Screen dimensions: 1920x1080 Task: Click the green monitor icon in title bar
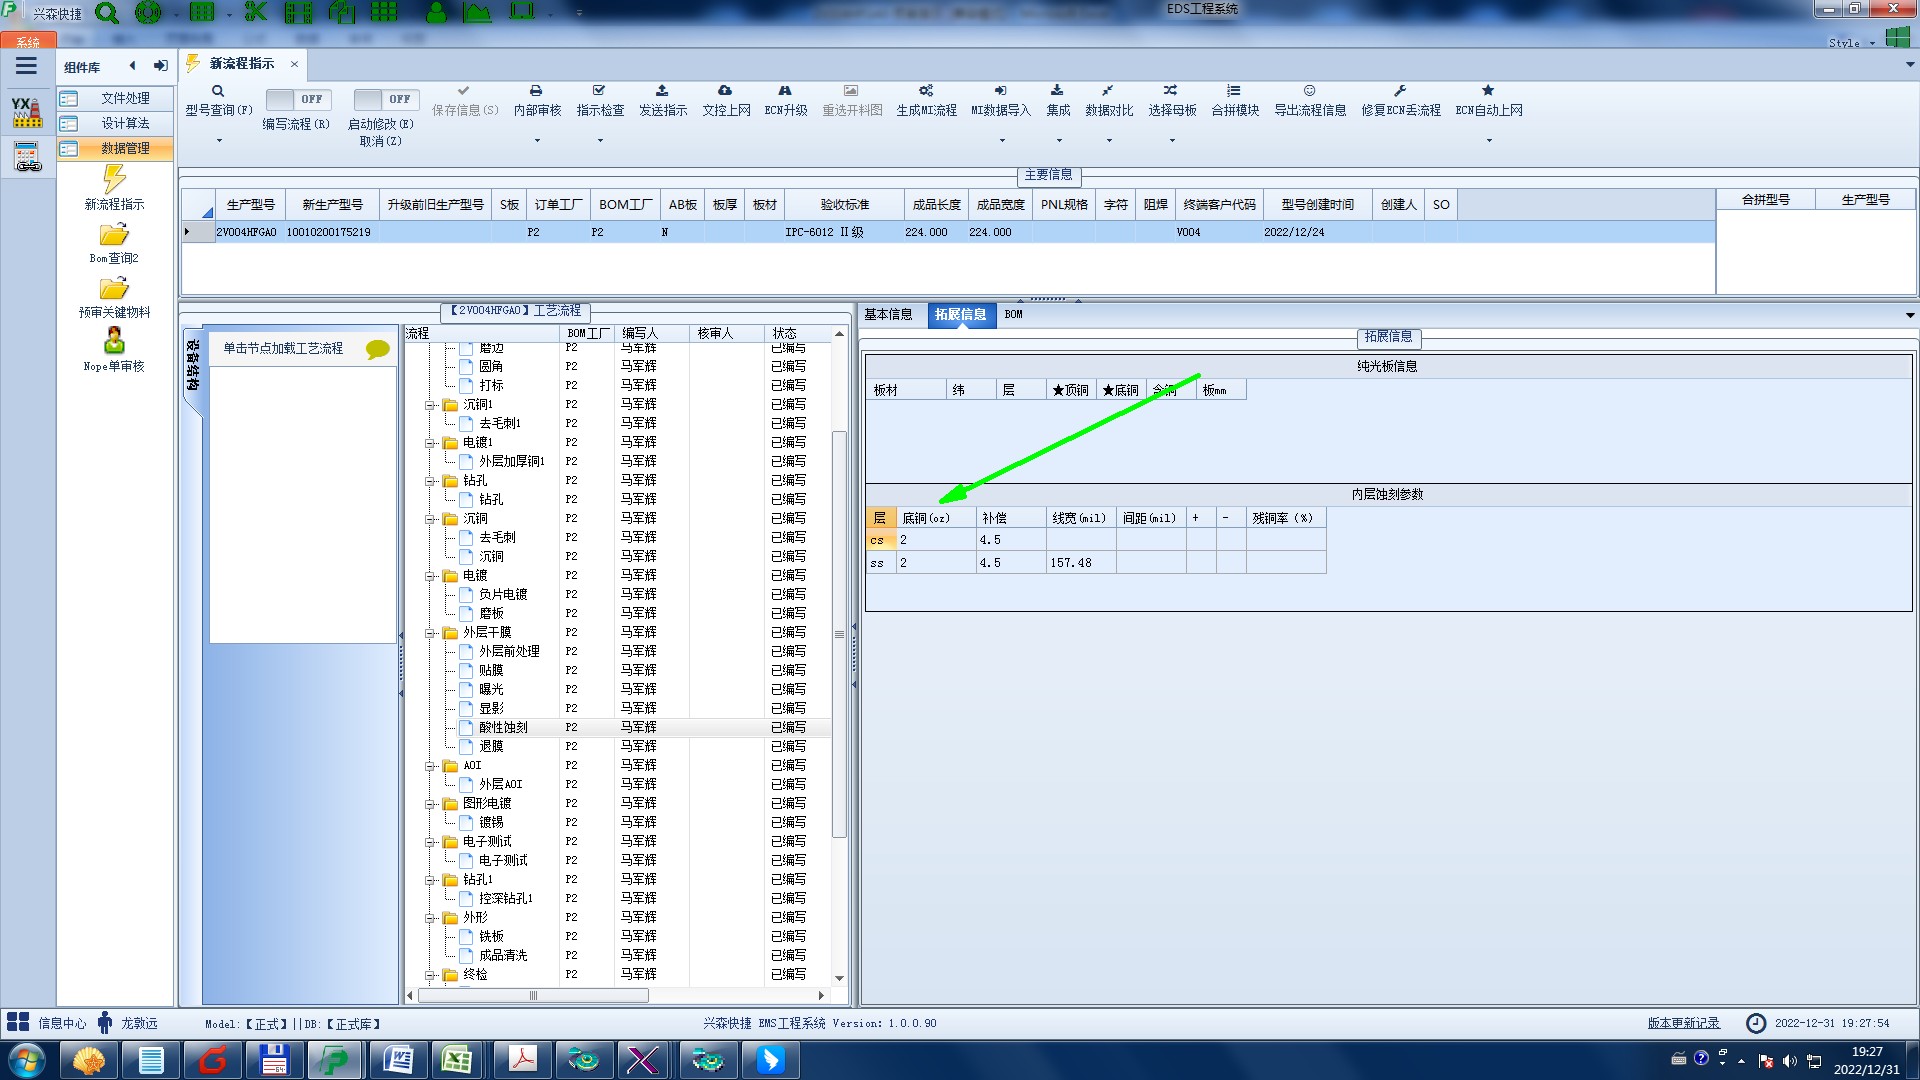click(x=522, y=12)
